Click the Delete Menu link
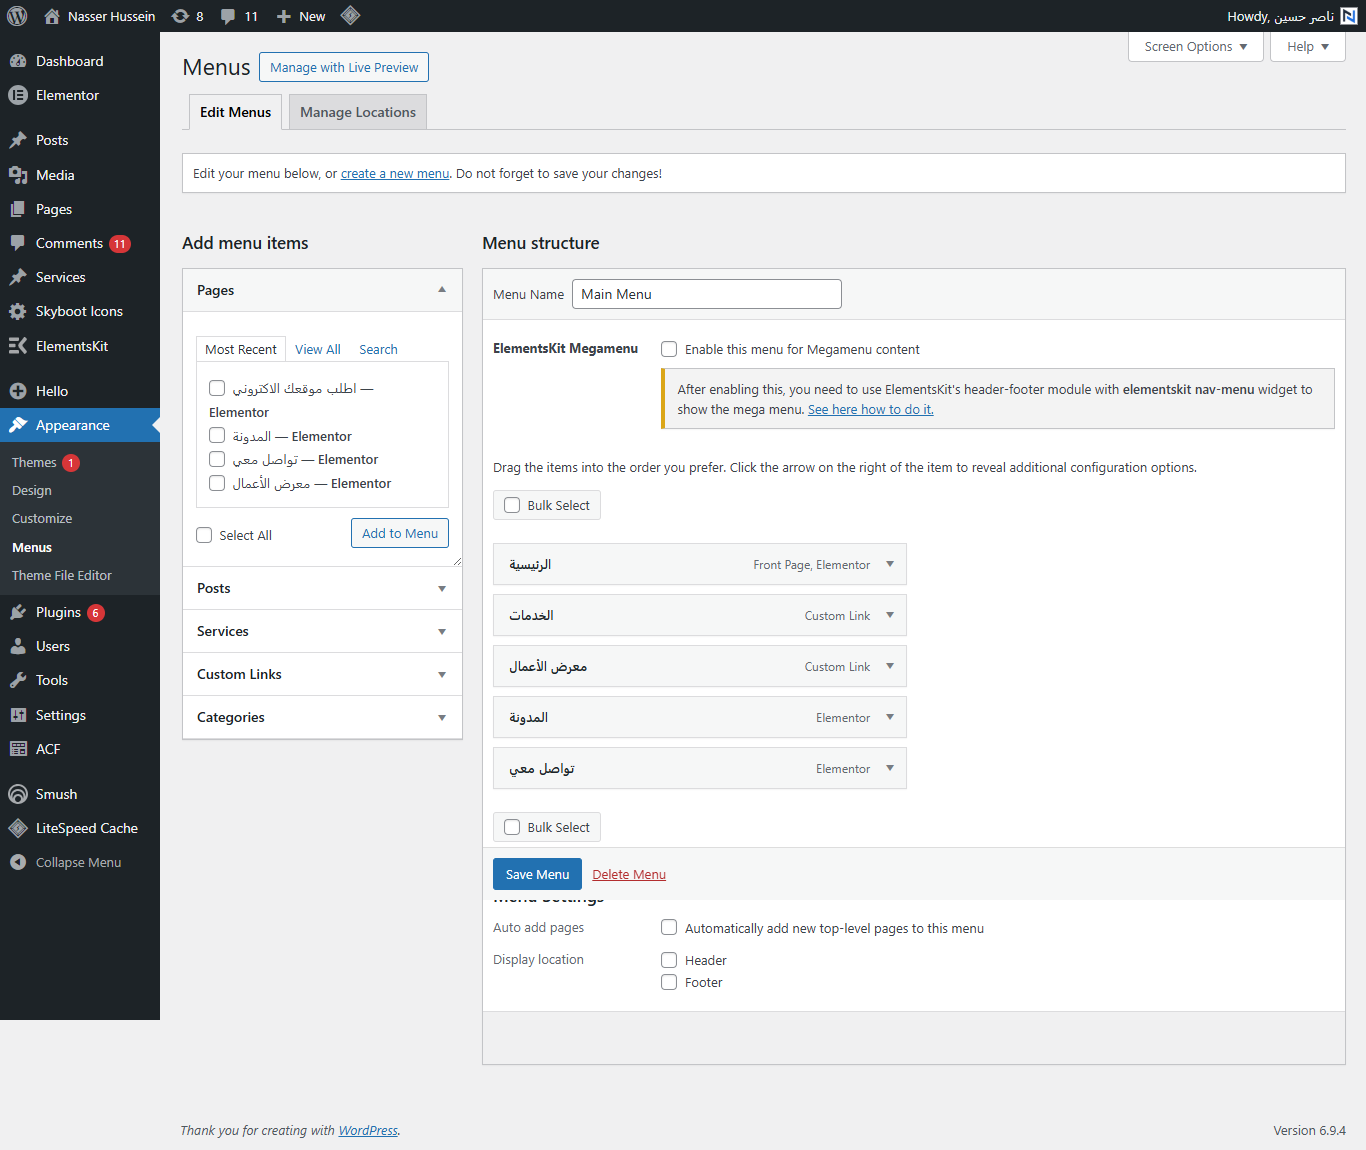Image resolution: width=1366 pixels, height=1150 pixels. coord(629,874)
